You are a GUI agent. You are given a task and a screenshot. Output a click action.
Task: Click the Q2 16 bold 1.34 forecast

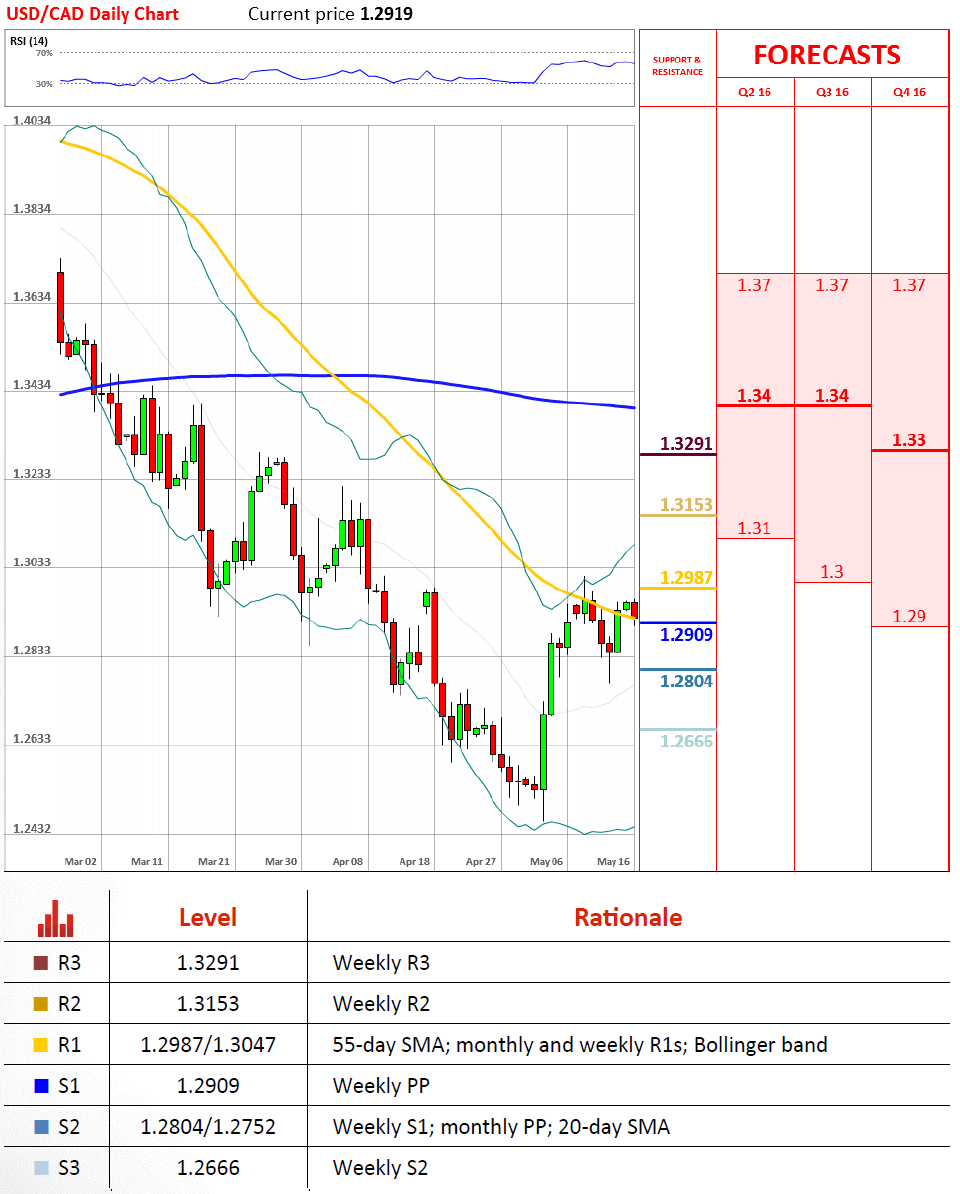click(754, 396)
